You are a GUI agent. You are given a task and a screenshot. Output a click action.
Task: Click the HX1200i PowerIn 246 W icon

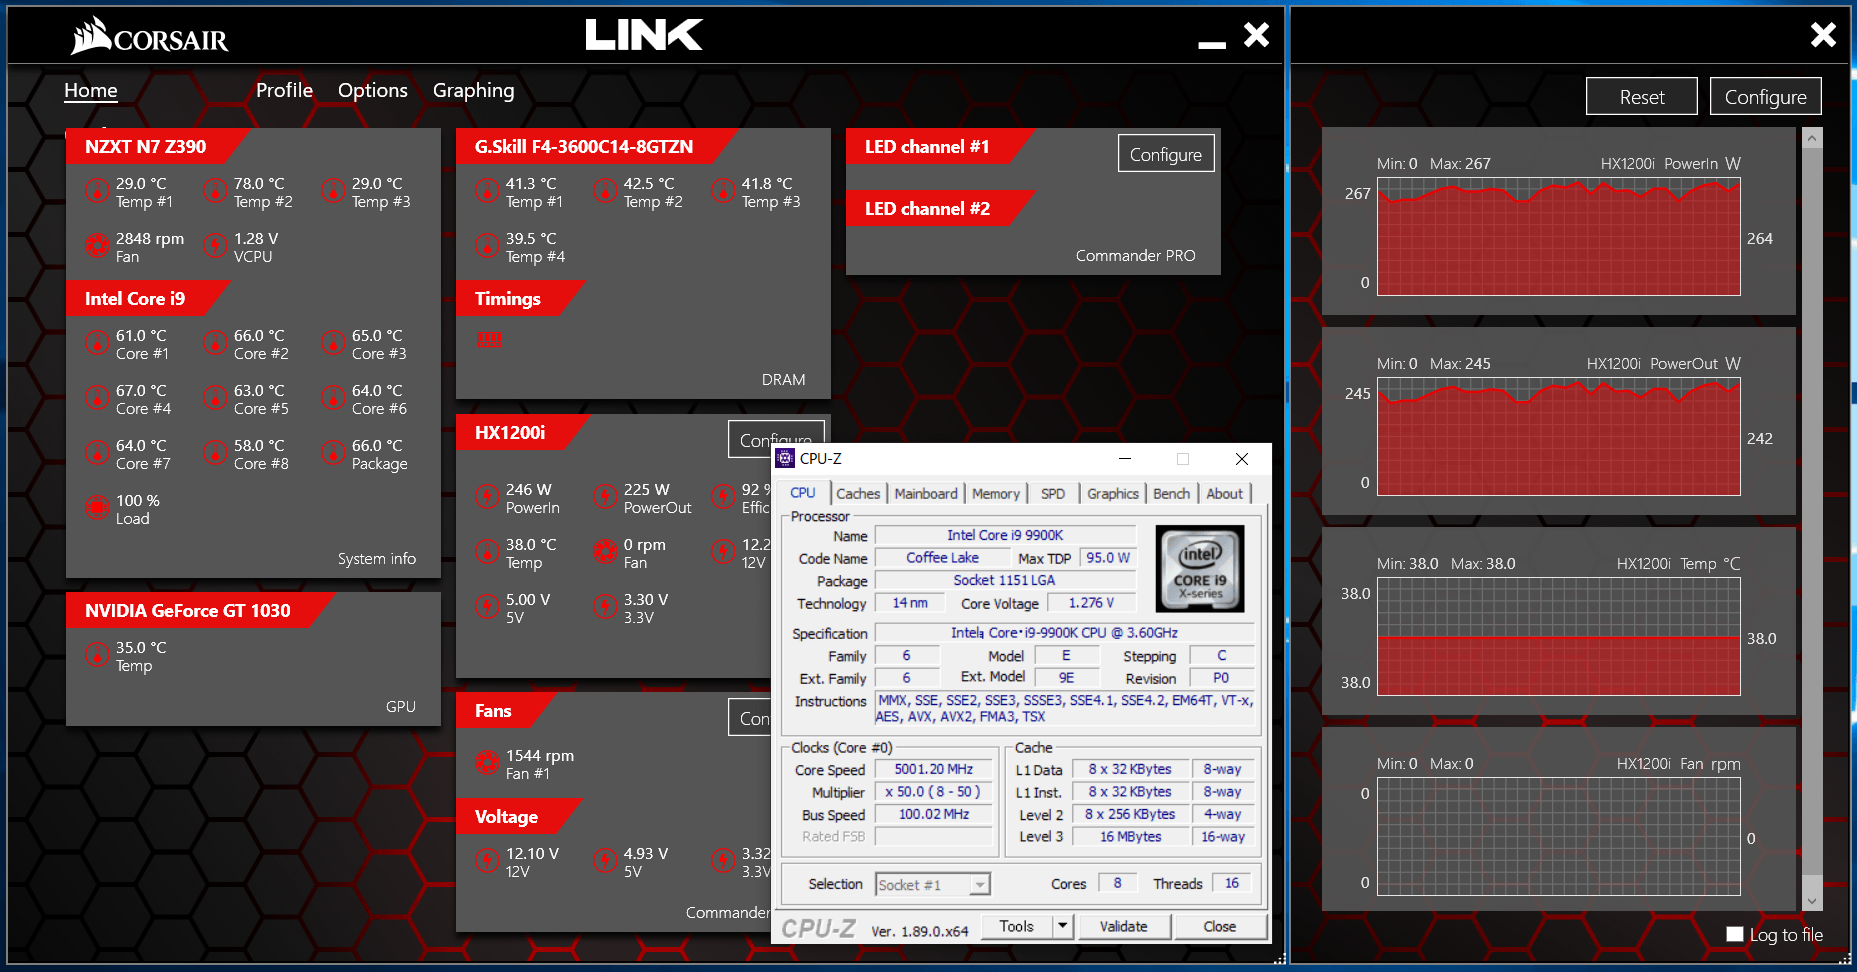pos(487,496)
